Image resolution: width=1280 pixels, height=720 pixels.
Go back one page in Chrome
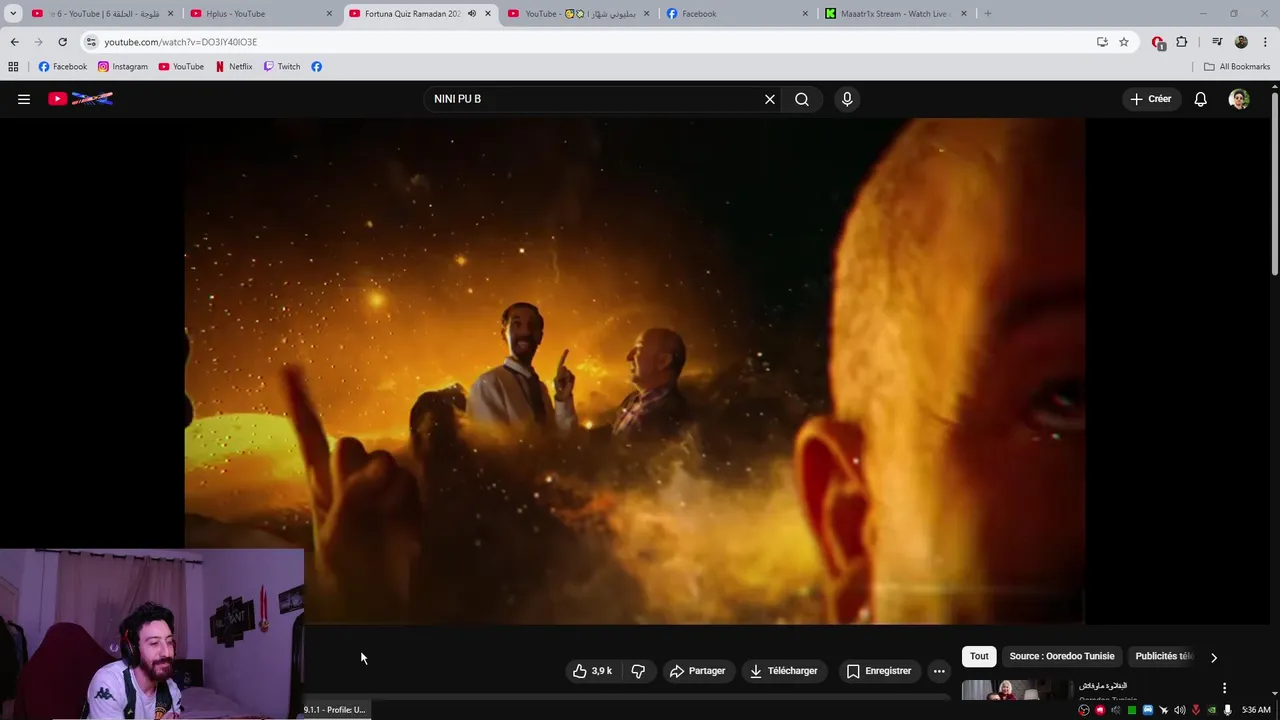click(14, 42)
